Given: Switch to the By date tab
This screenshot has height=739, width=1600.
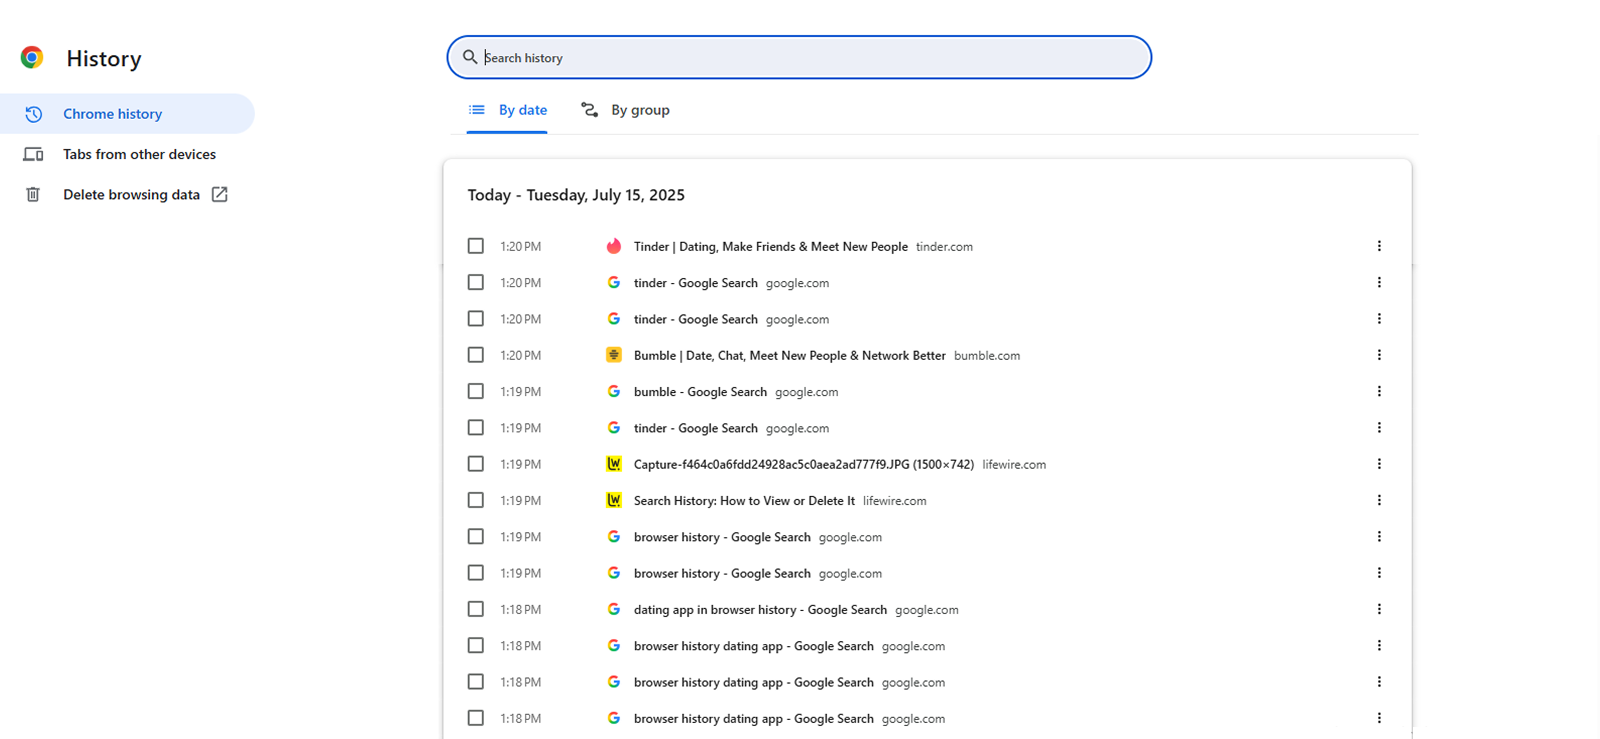Looking at the screenshot, I should (x=507, y=110).
